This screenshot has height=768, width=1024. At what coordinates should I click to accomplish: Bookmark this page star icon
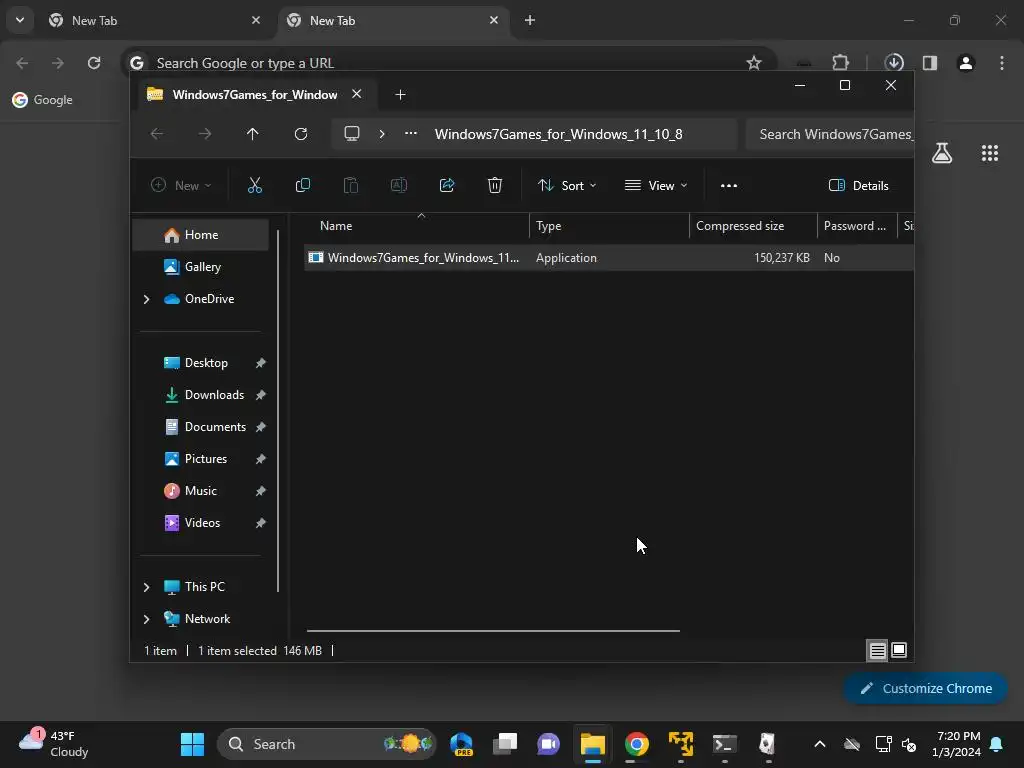coord(754,63)
